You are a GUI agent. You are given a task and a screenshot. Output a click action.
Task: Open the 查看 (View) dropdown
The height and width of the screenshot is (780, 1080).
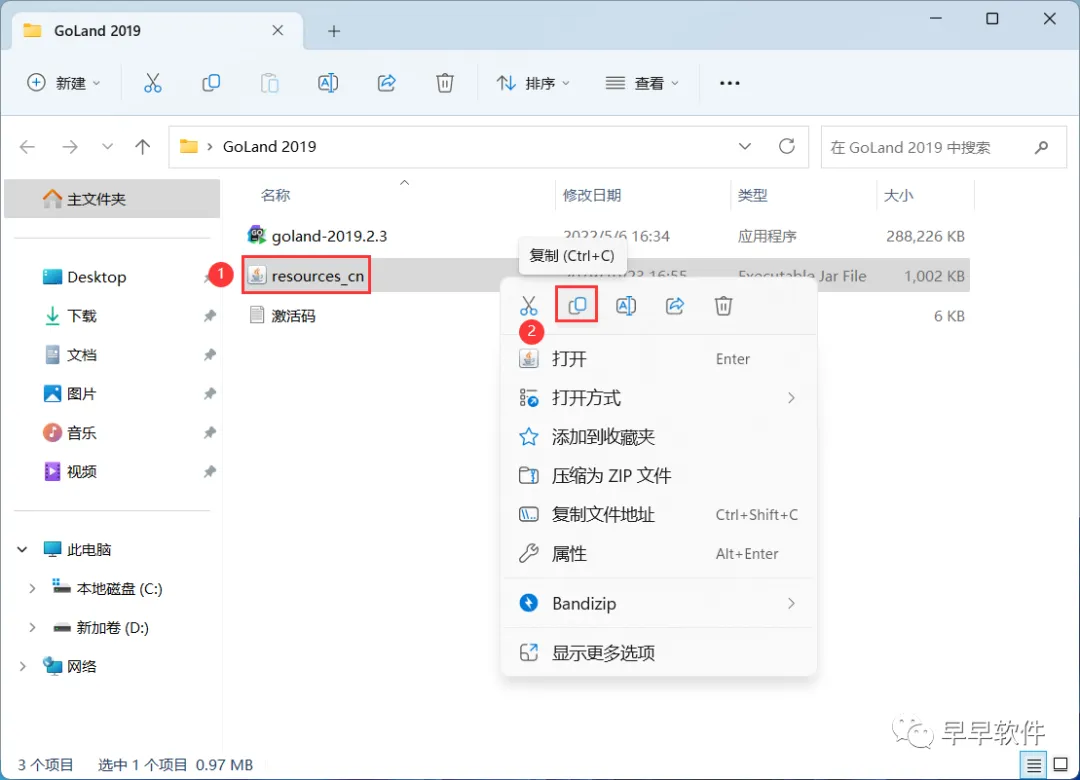click(x=642, y=83)
